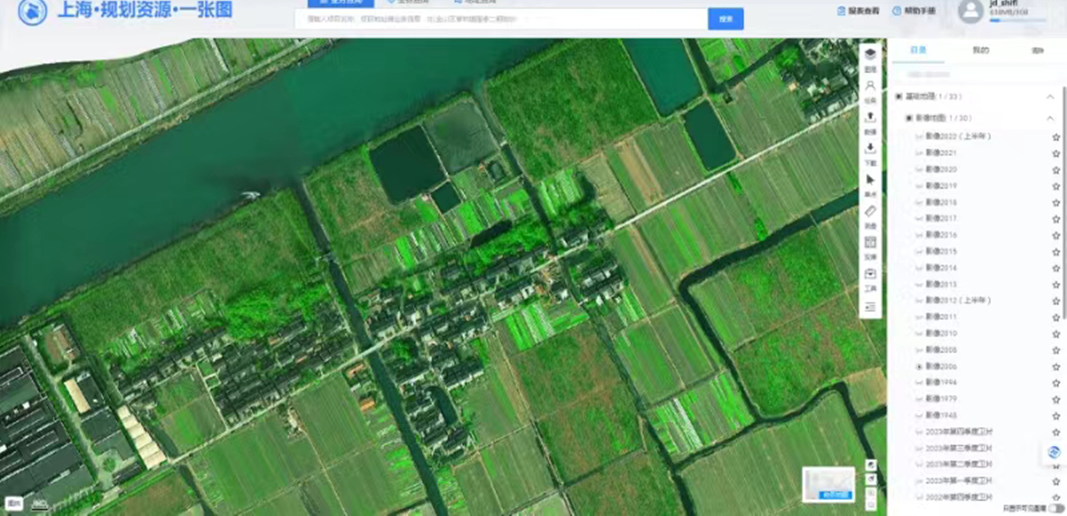Select the 影像2011 layer radio button
This screenshot has width=1067, height=516.
[919, 317]
